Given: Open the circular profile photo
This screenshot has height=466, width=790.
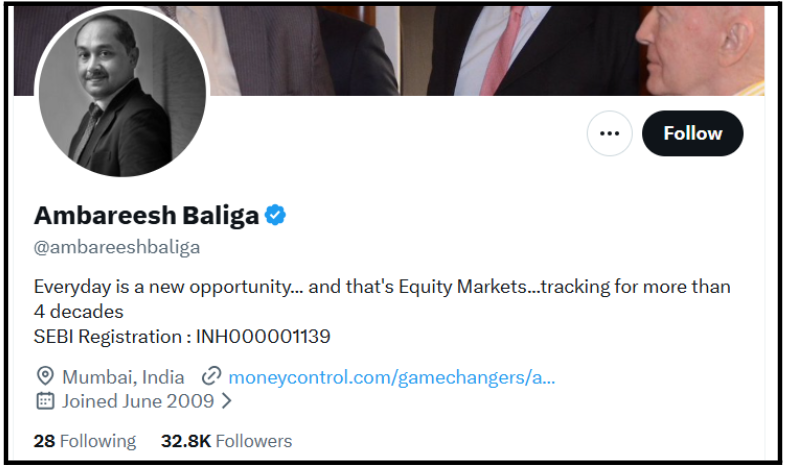Looking at the screenshot, I should (122, 92).
